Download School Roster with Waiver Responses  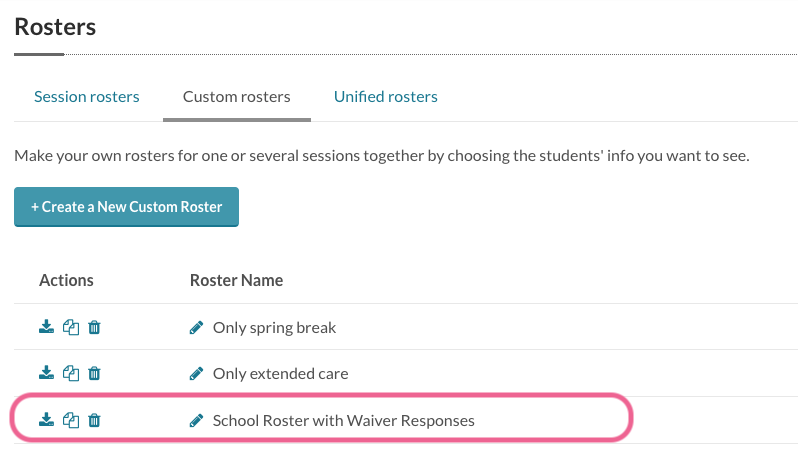pos(46,419)
